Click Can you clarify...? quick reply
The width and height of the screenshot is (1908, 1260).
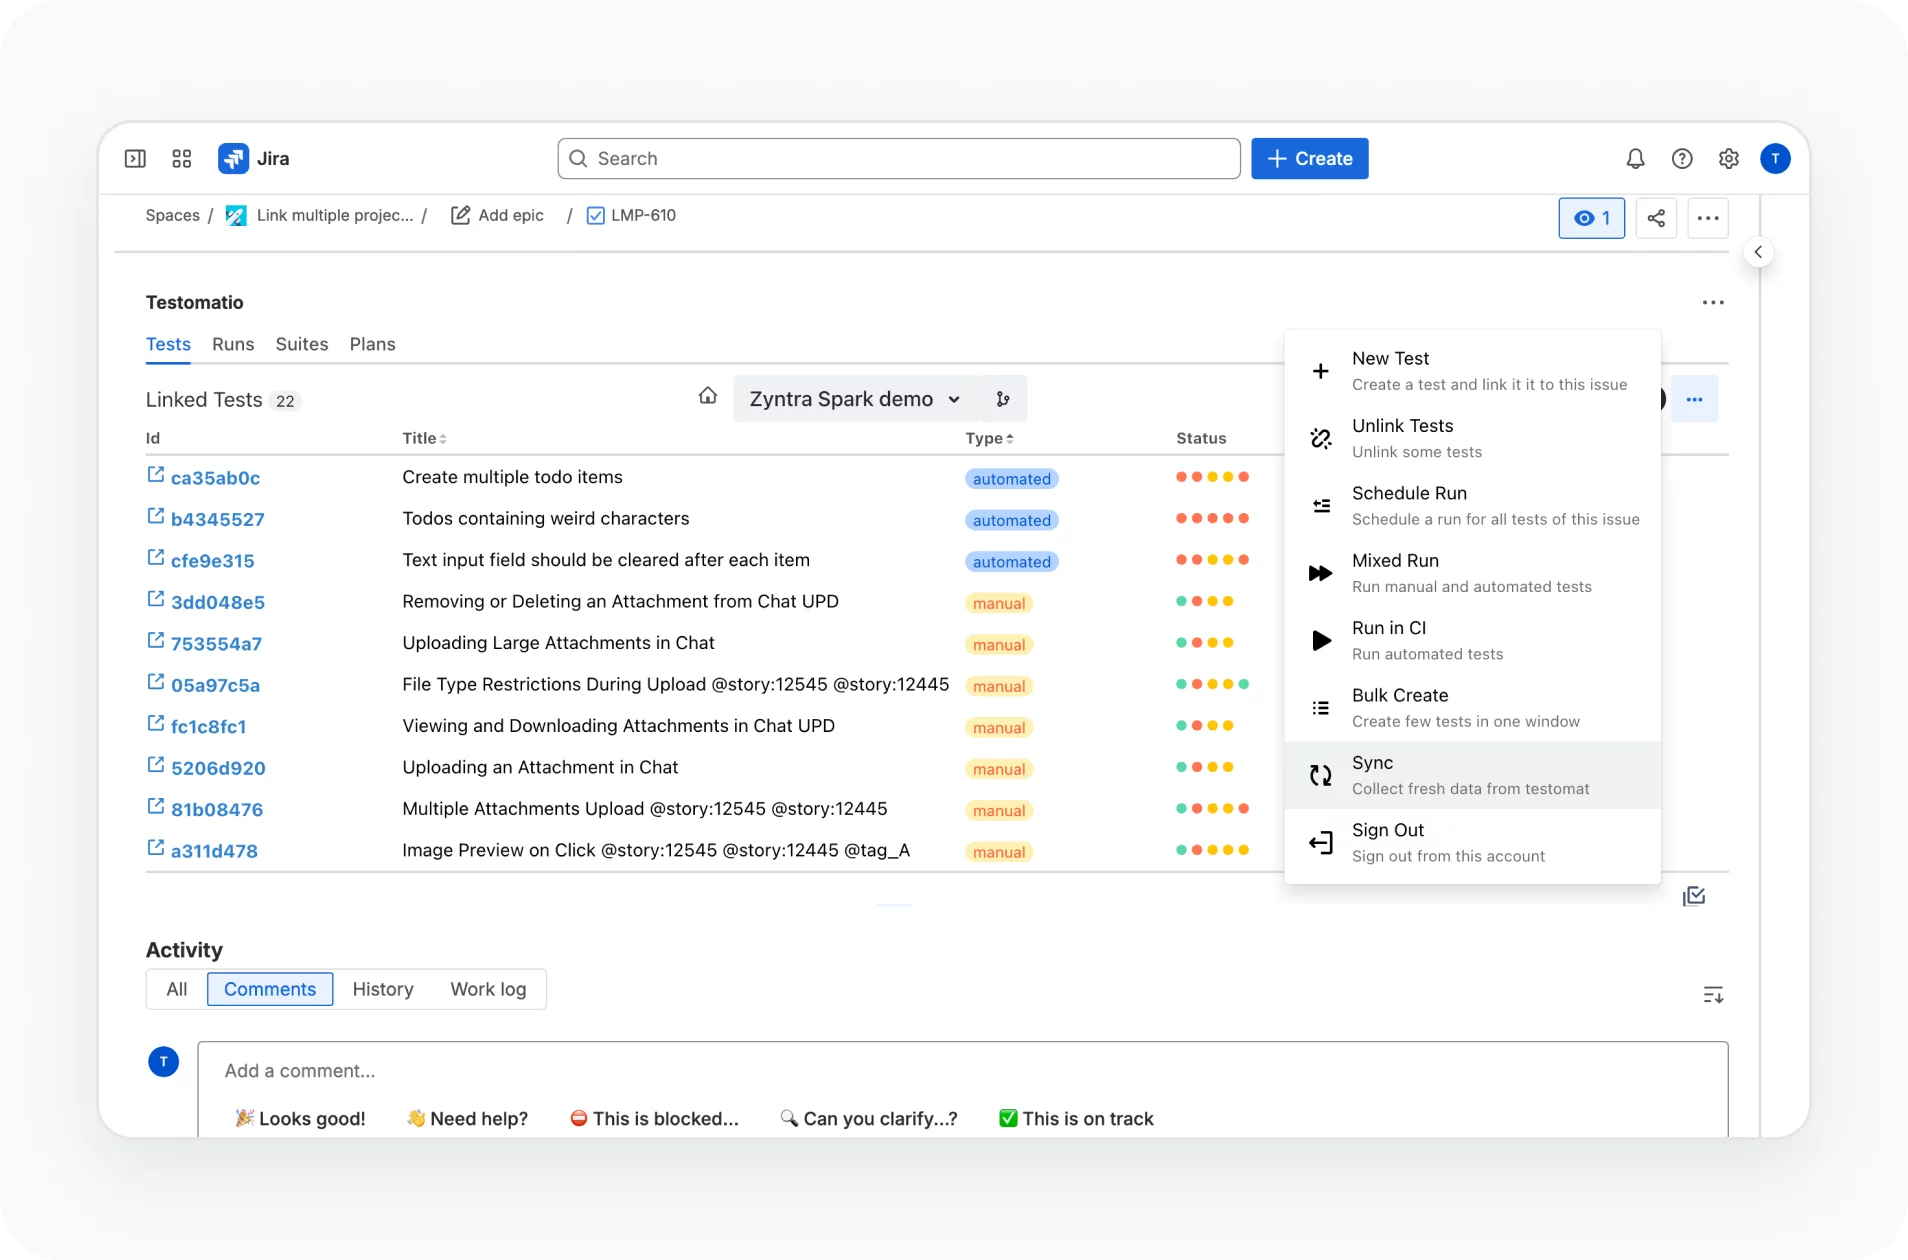868,1118
